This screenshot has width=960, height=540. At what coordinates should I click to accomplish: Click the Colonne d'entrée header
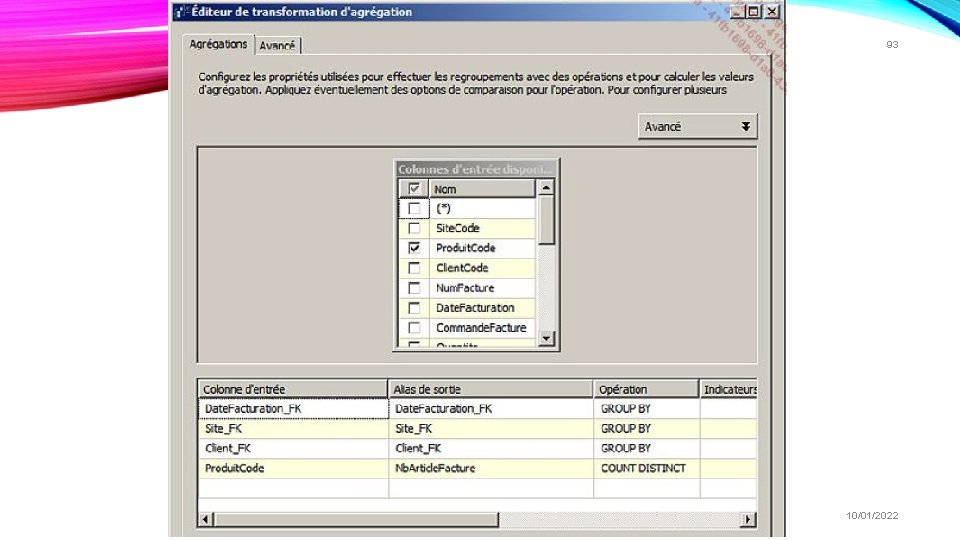(x=293, y=389)
